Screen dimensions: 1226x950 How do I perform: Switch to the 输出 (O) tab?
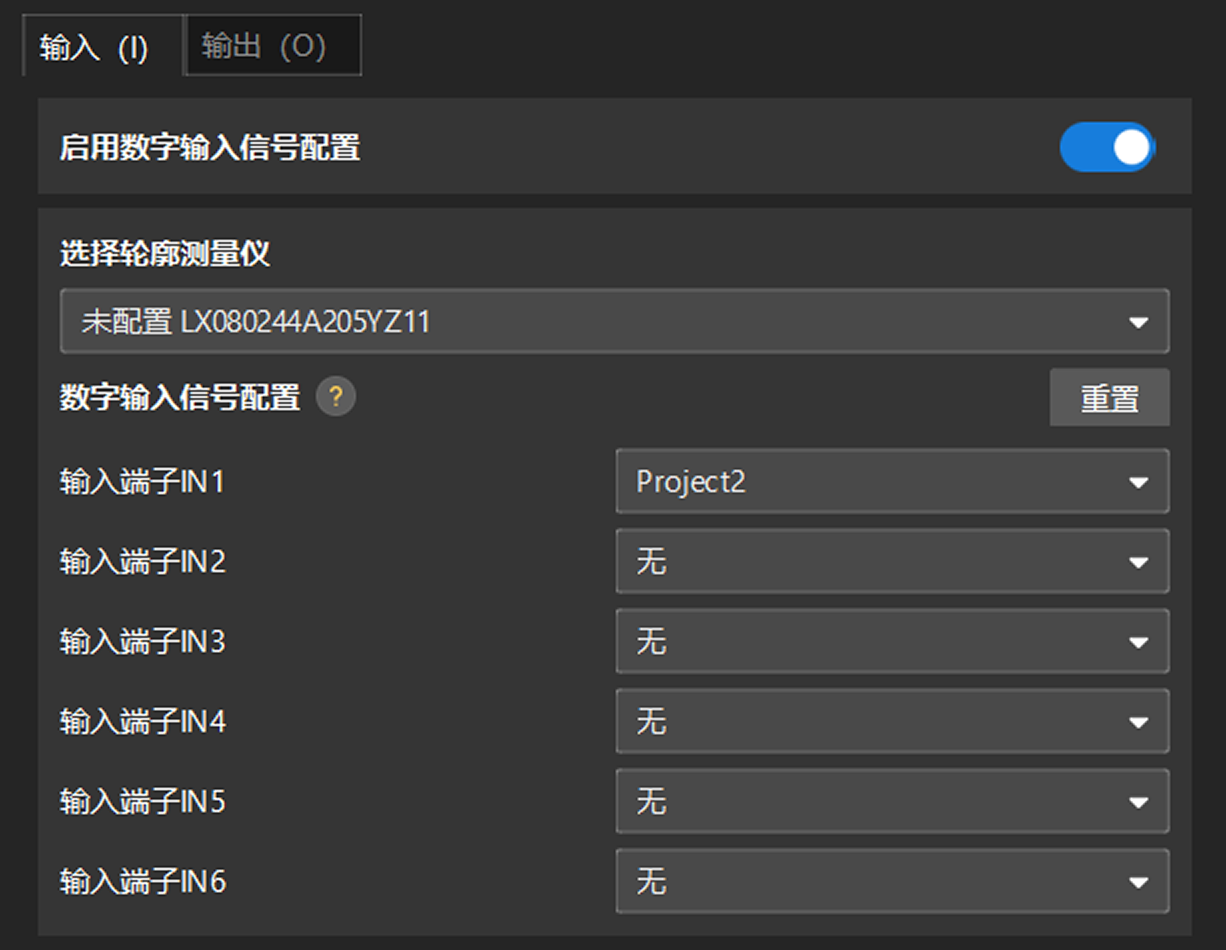tap(272, 44)
